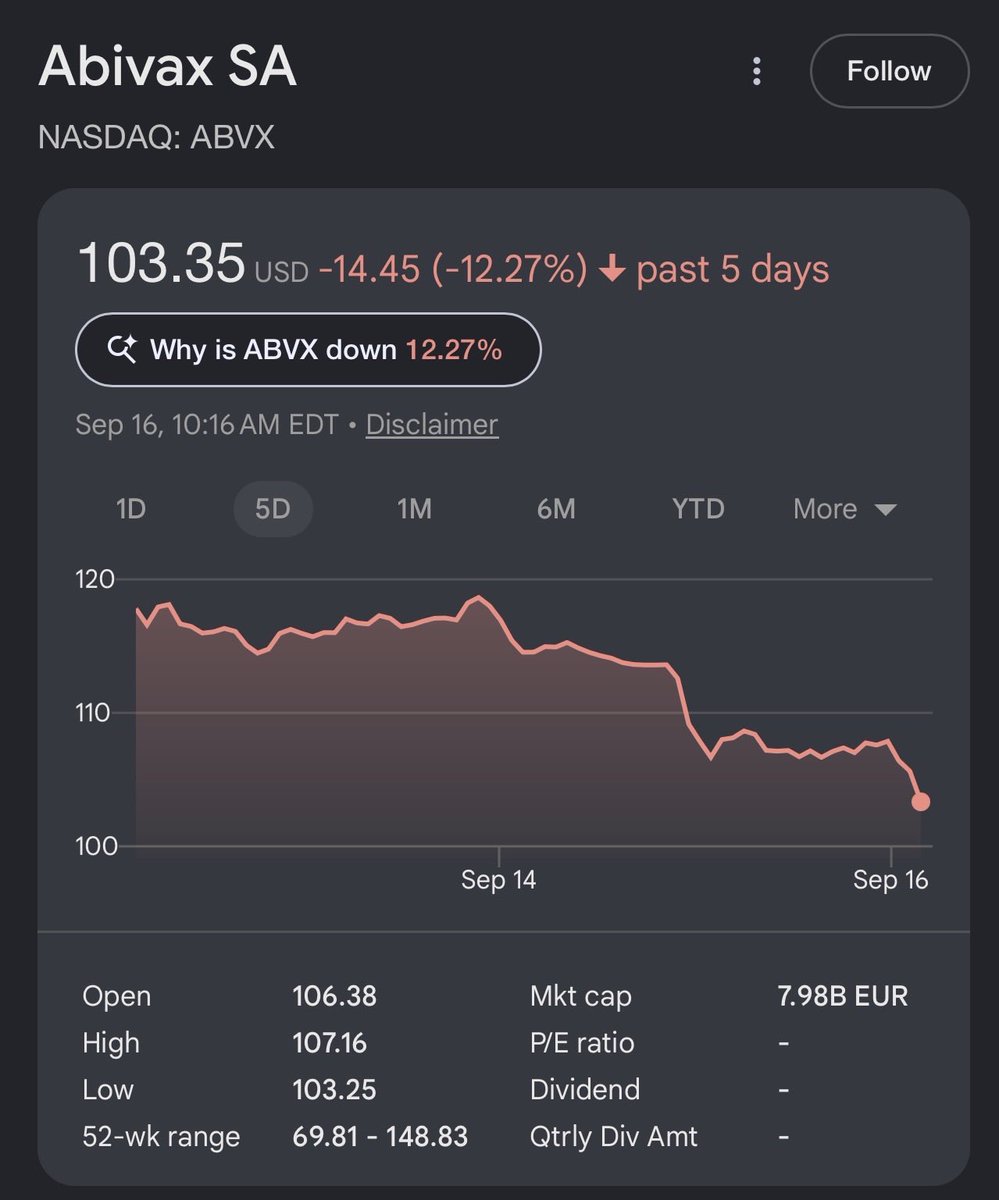The width and height of the screenshot is (999, 1200).
Task: Click the NASDAQ: ABVX ticker label
Action: 156,136
